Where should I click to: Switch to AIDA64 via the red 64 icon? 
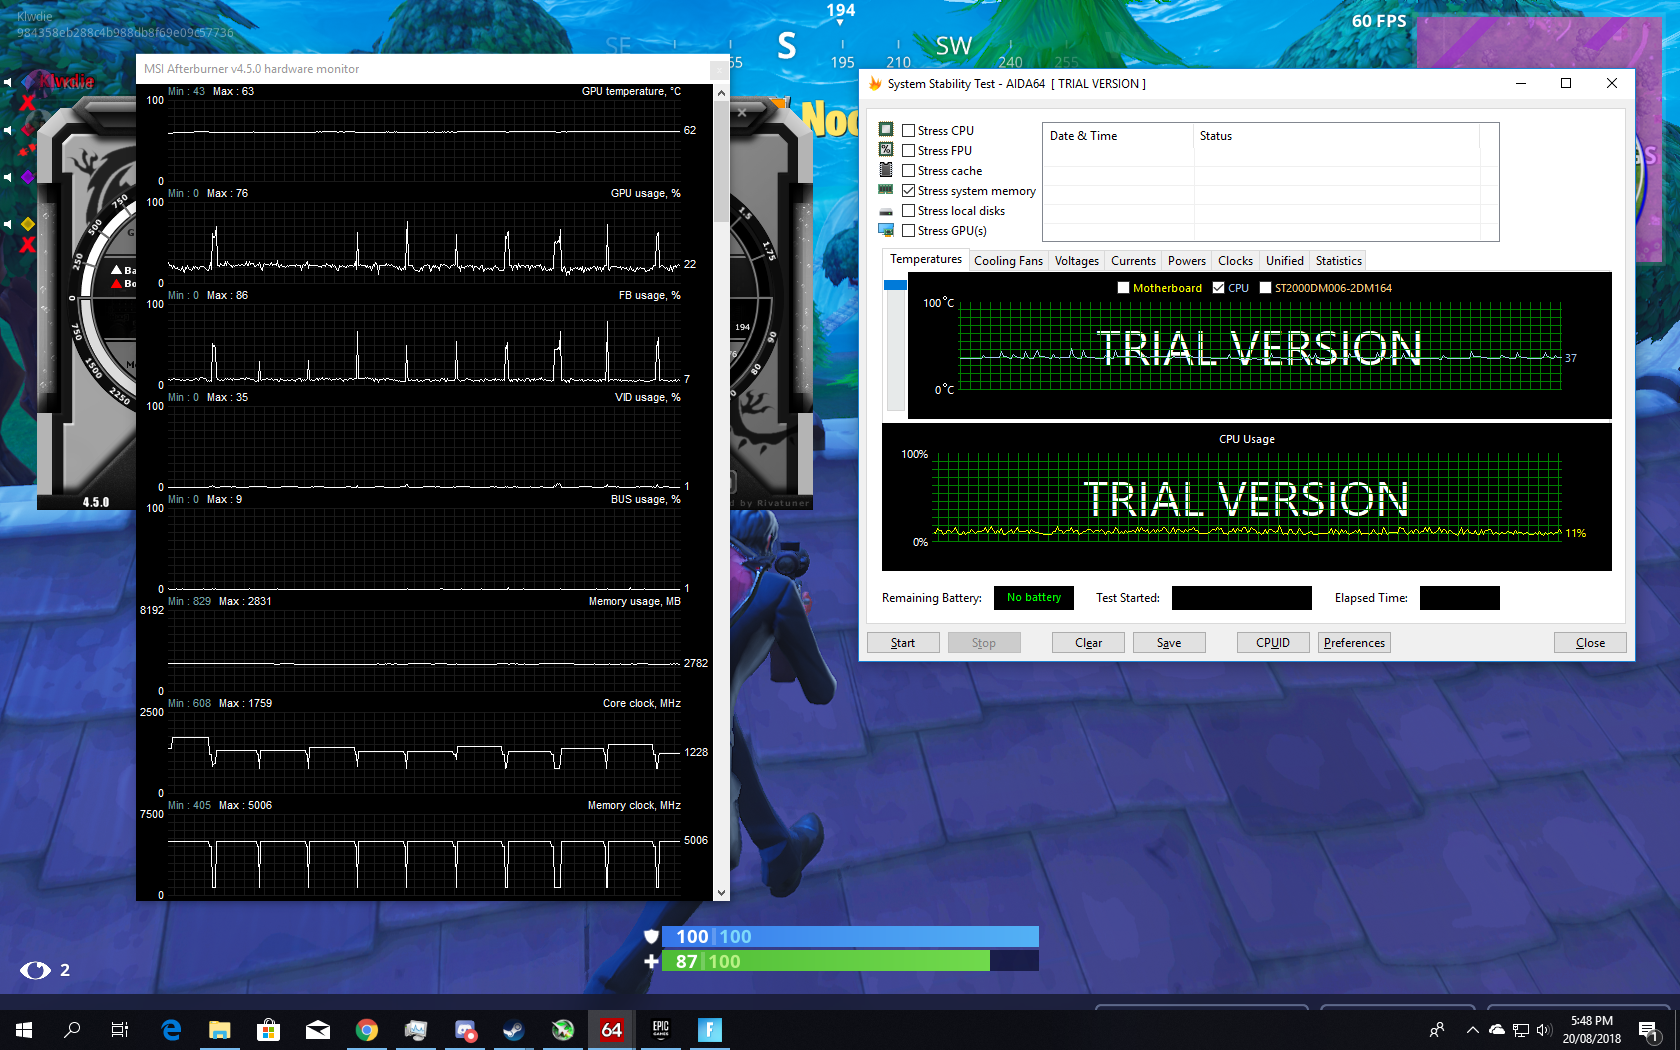coord(611,1029)
